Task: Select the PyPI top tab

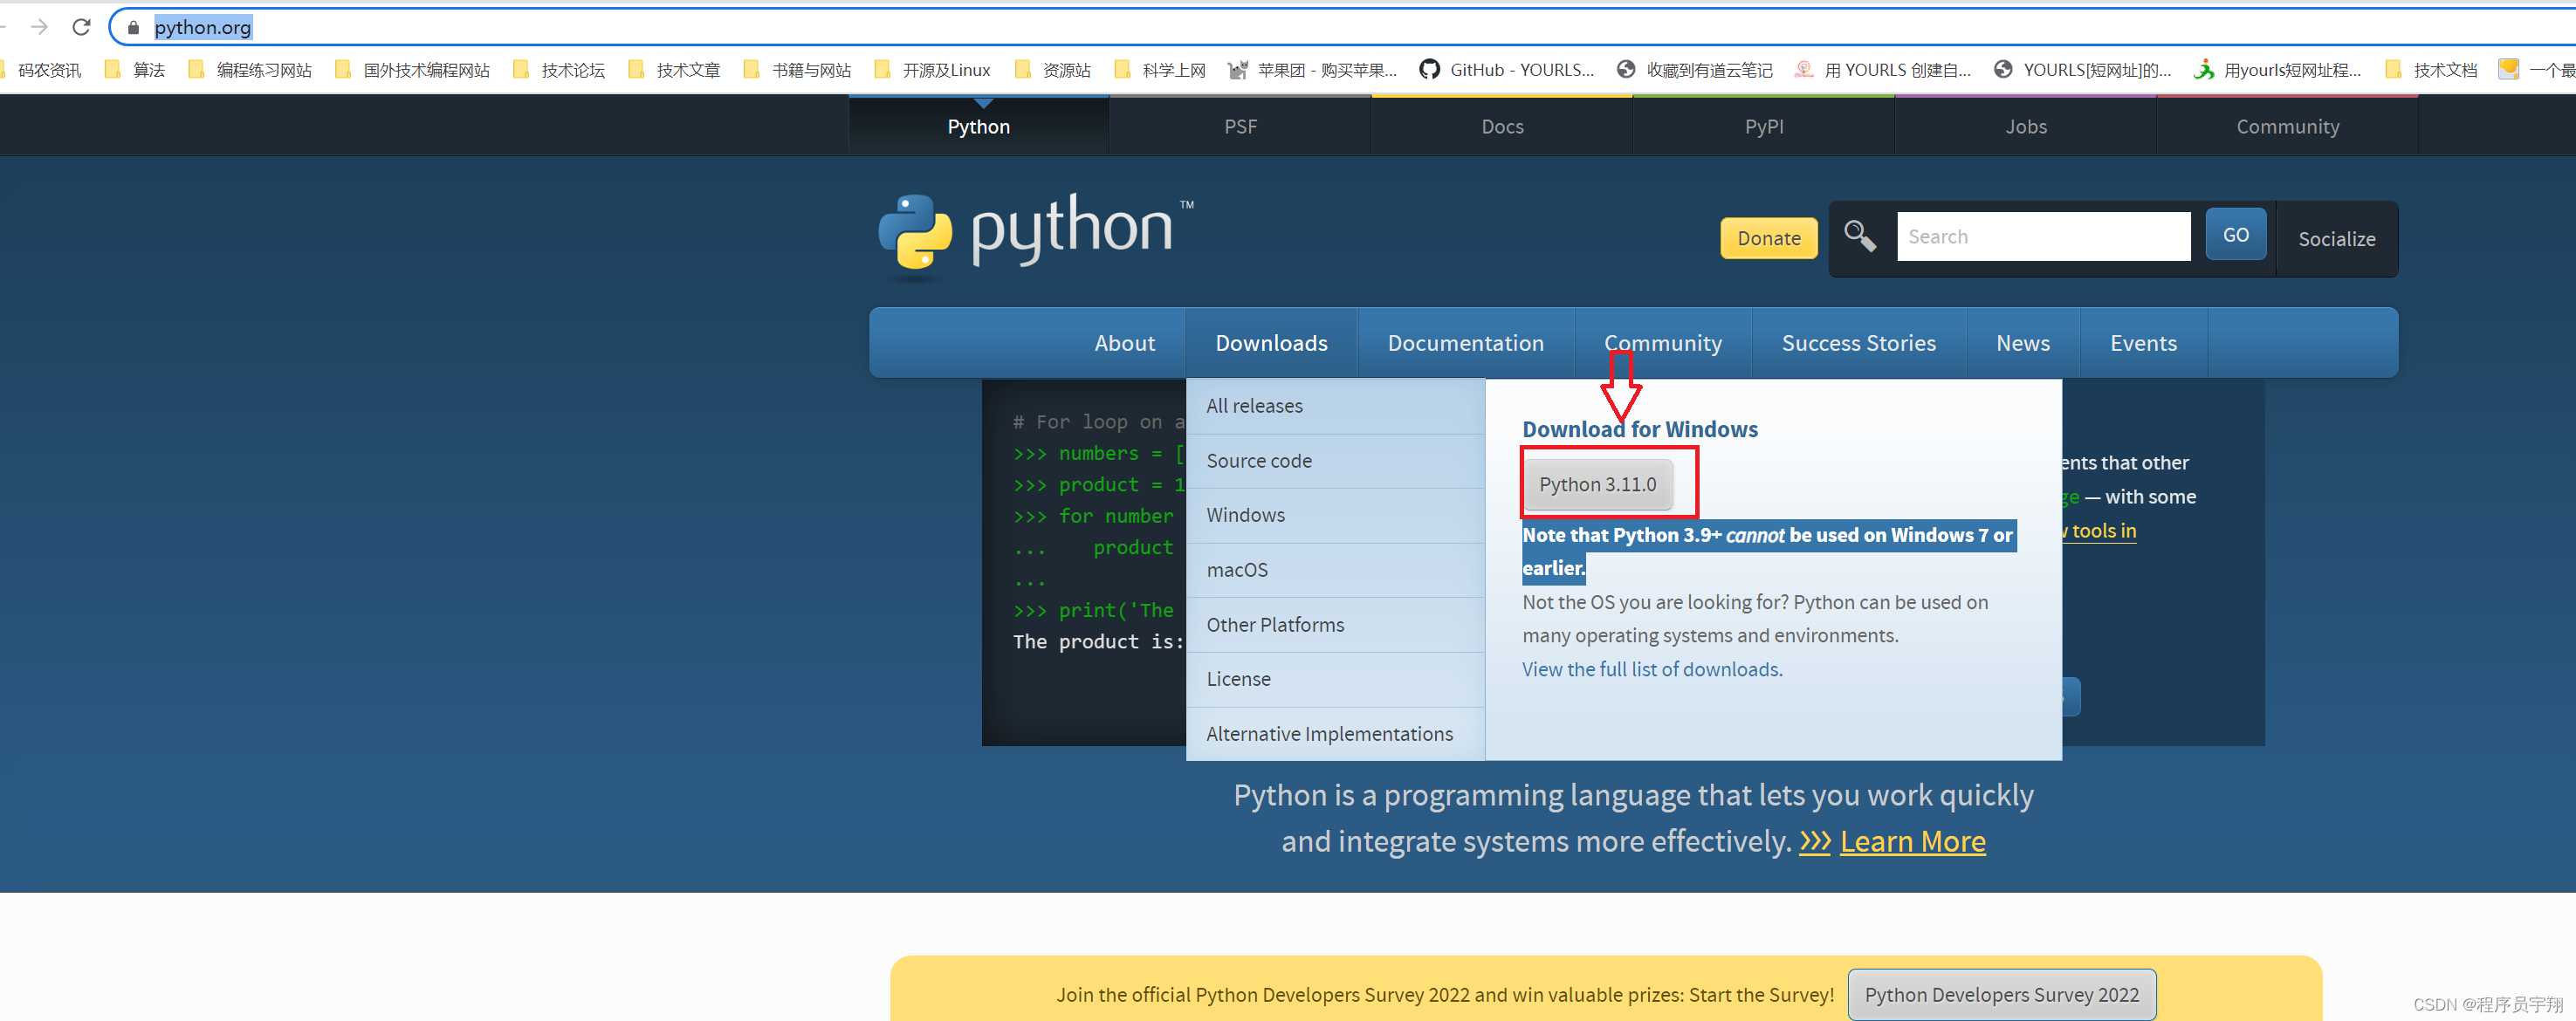Action: coord(1764,126)
